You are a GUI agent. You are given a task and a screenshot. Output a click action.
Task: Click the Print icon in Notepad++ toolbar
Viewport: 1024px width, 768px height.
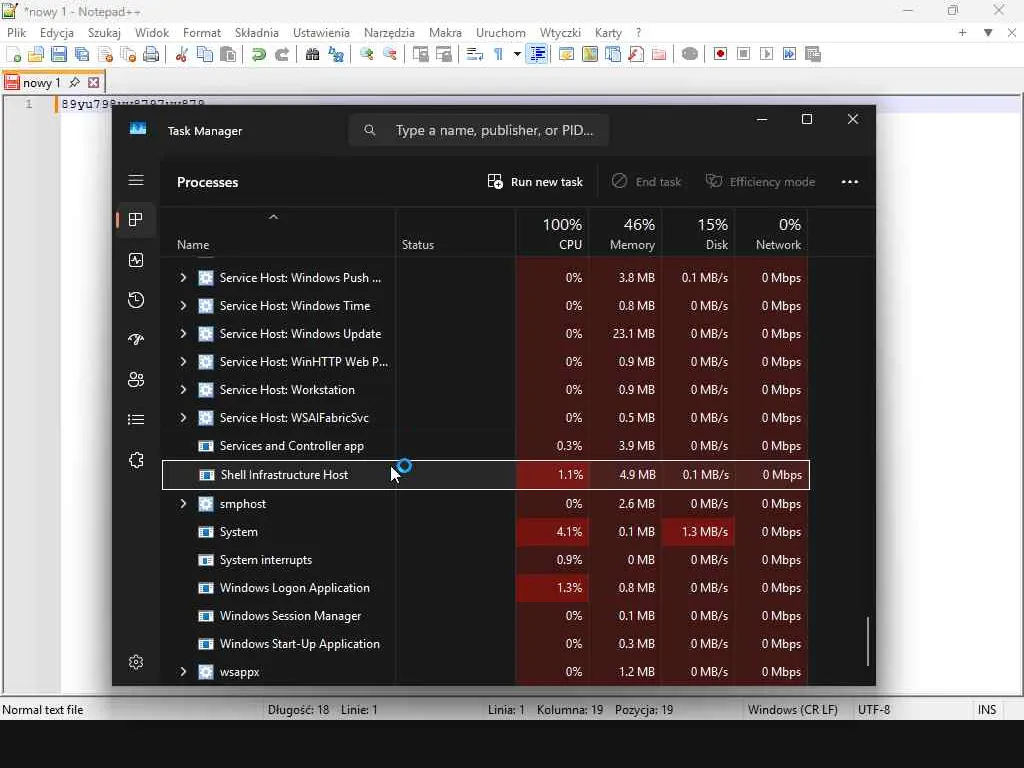[151, 54]
